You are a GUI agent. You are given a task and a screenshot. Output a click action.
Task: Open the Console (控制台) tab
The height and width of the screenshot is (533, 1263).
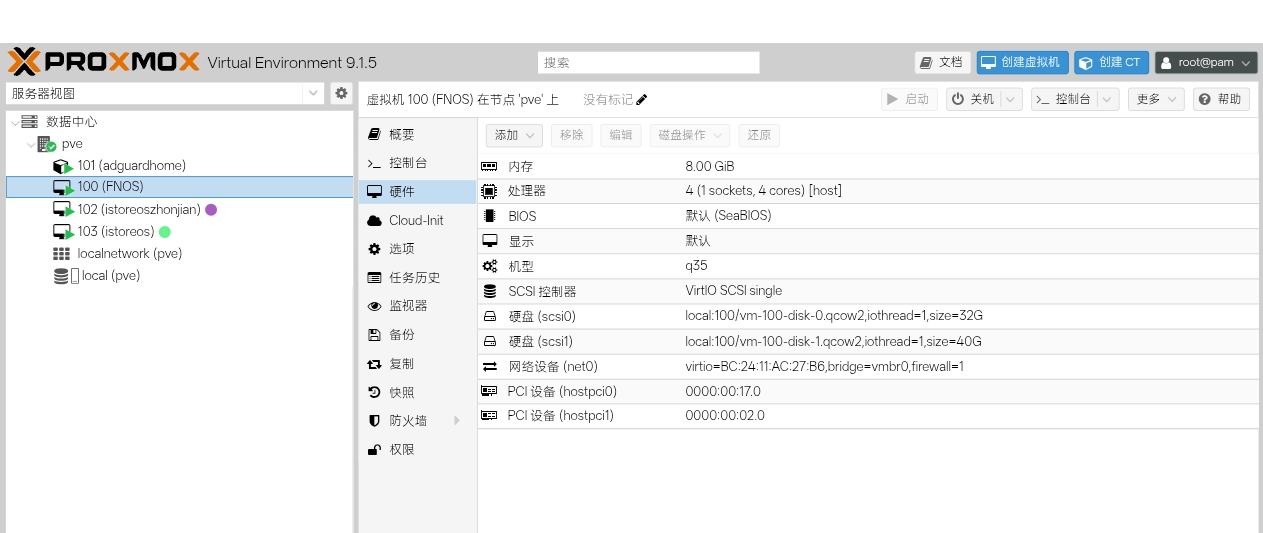417,163
